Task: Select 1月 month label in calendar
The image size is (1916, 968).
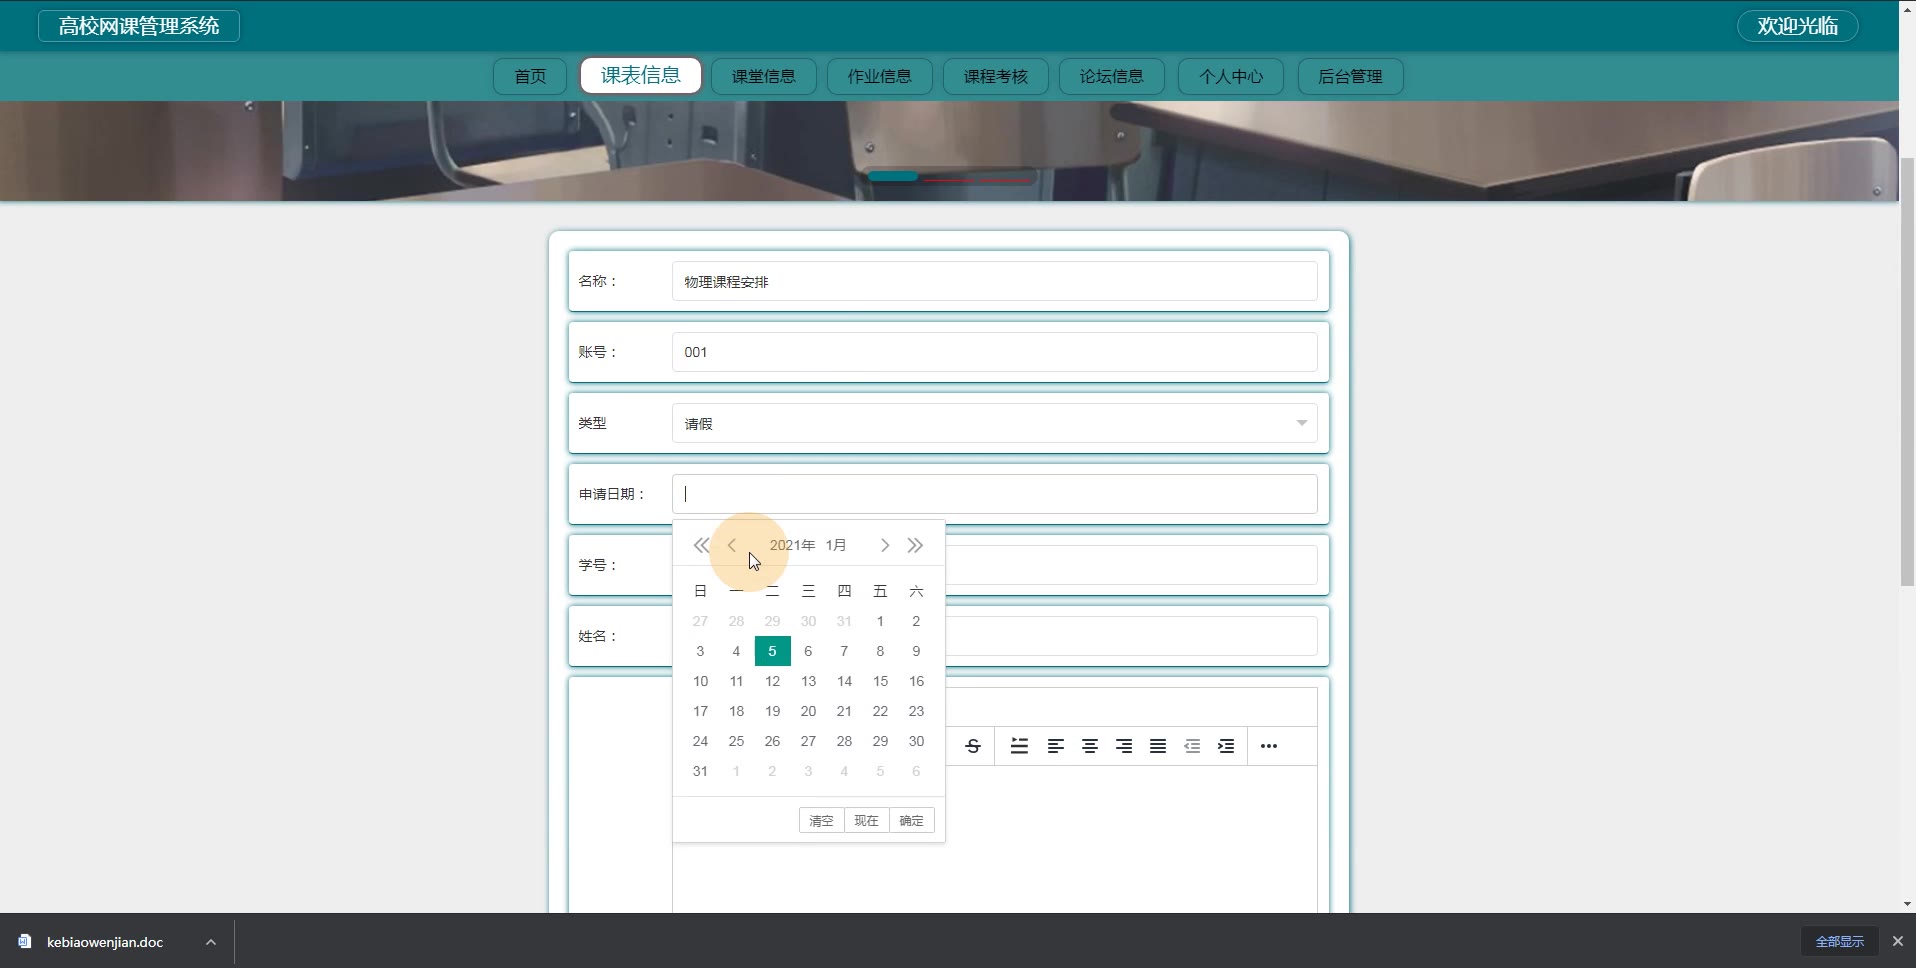Action: [x=836, y=545]
